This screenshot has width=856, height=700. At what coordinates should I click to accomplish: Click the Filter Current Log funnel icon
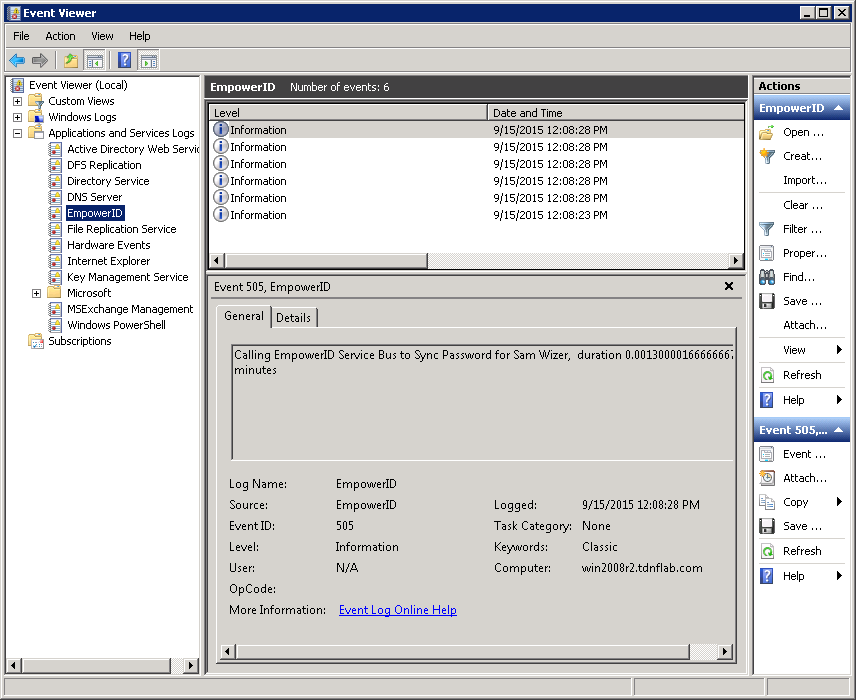tap(767, 229)
